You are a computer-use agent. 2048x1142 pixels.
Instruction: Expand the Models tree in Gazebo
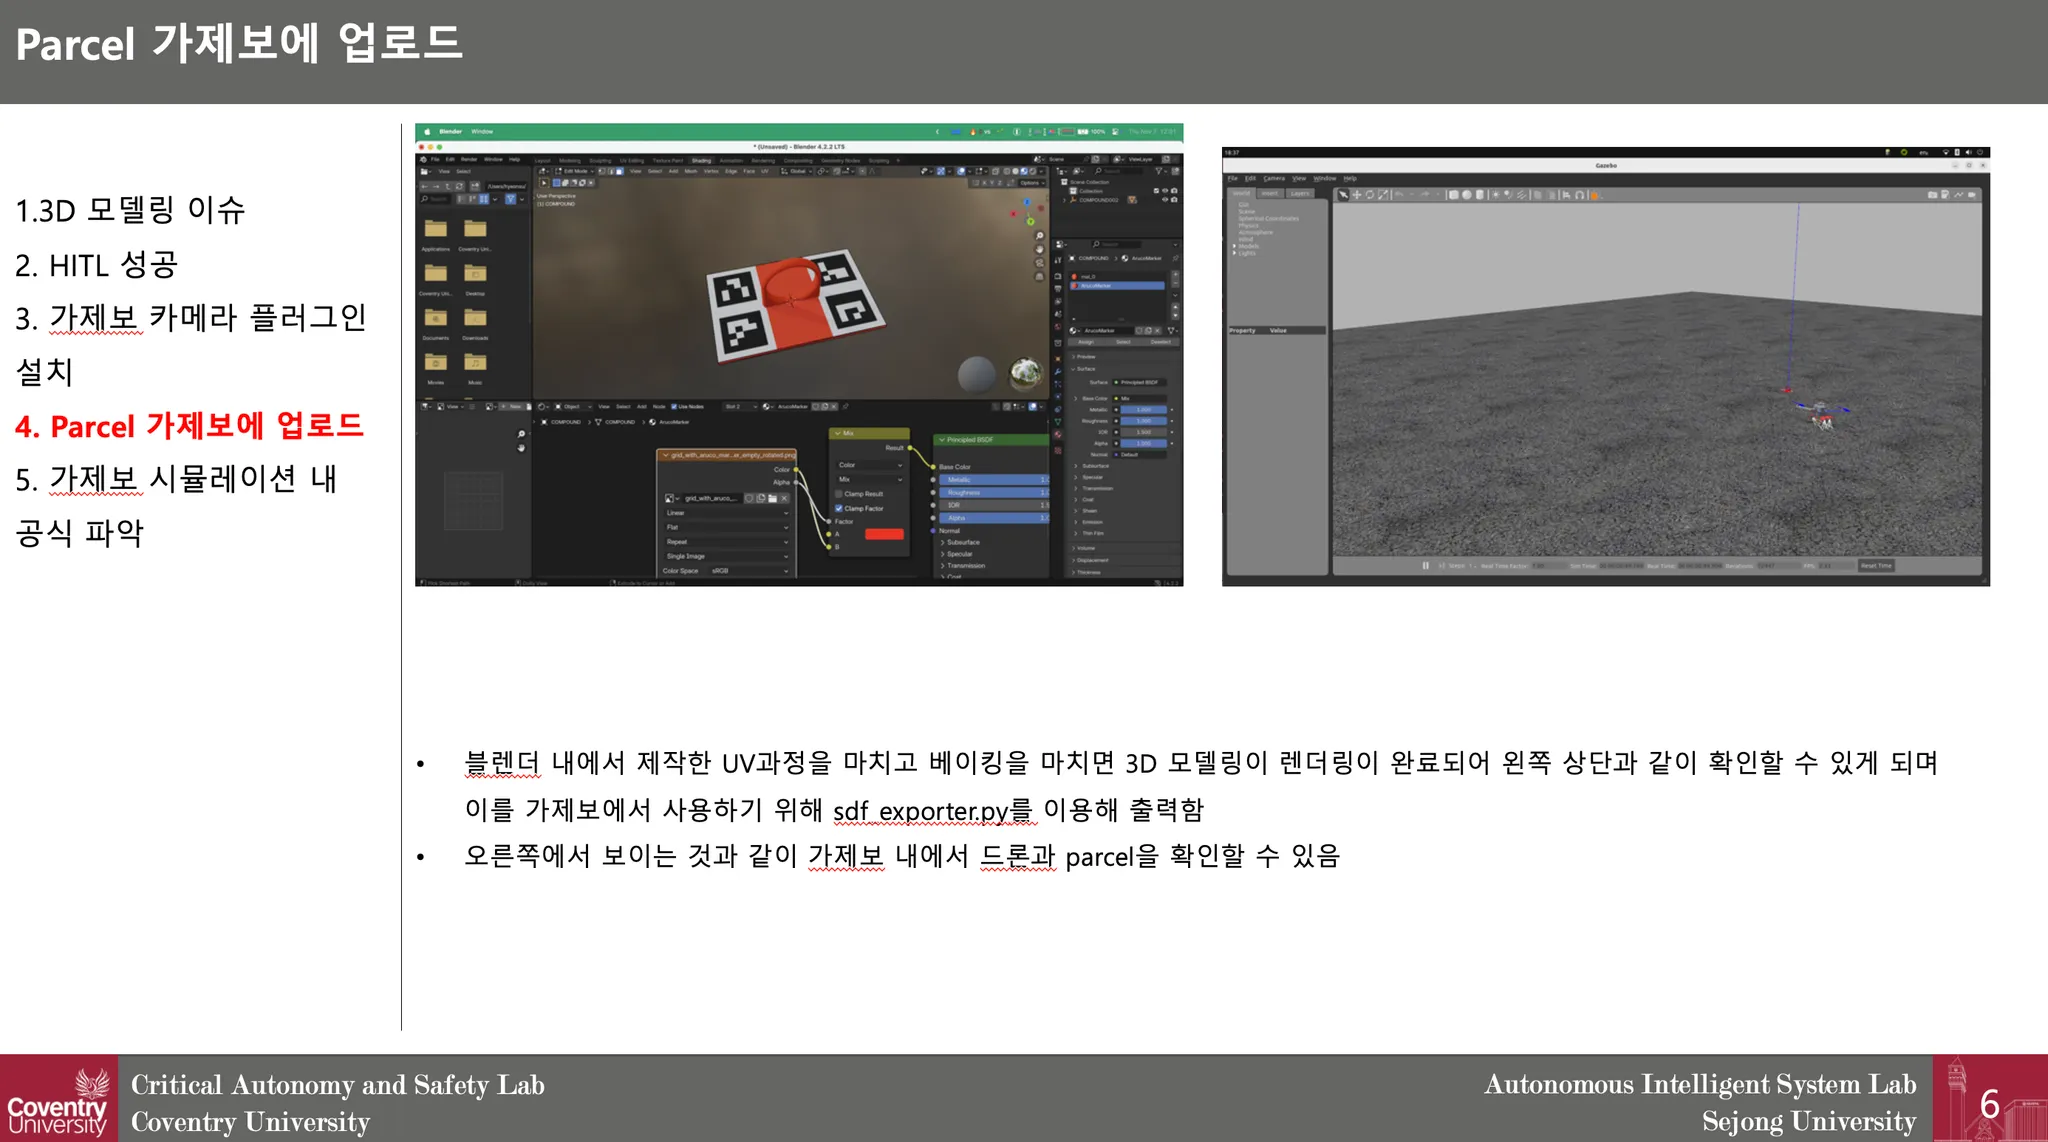pyautogui.click(x=1235, y=246)
